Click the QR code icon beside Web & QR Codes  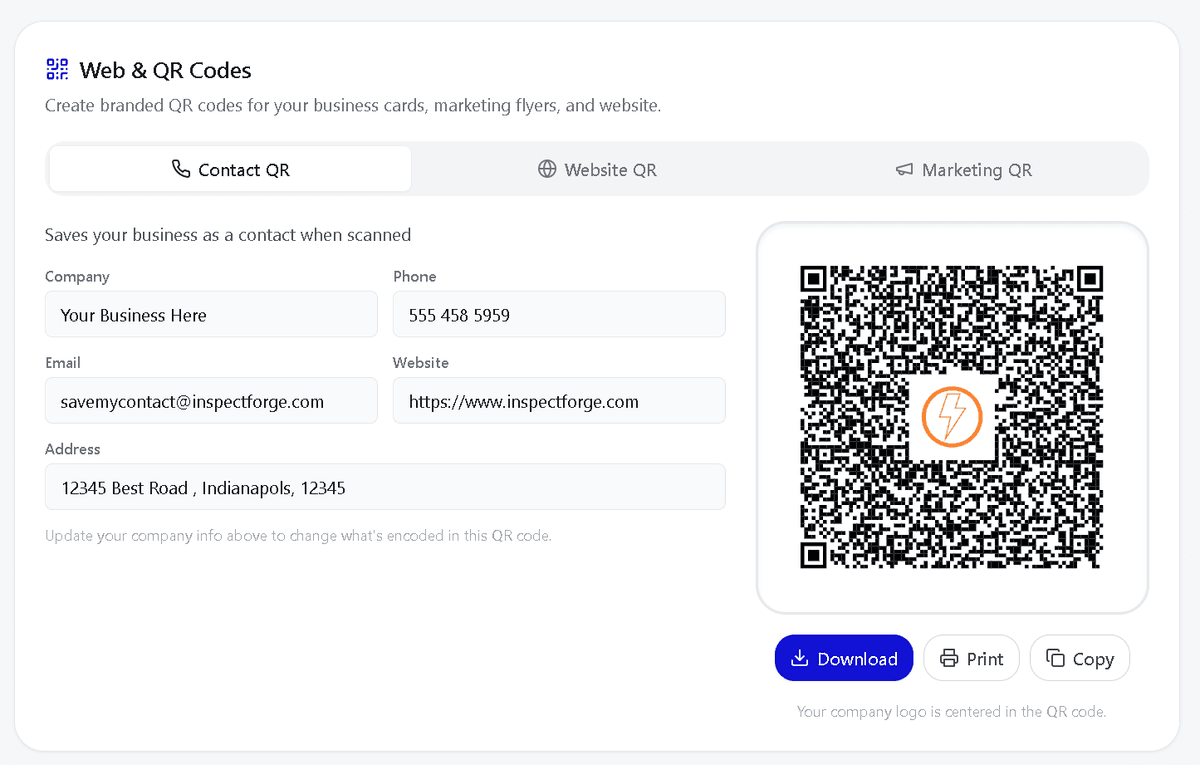(x=57, y=70)
